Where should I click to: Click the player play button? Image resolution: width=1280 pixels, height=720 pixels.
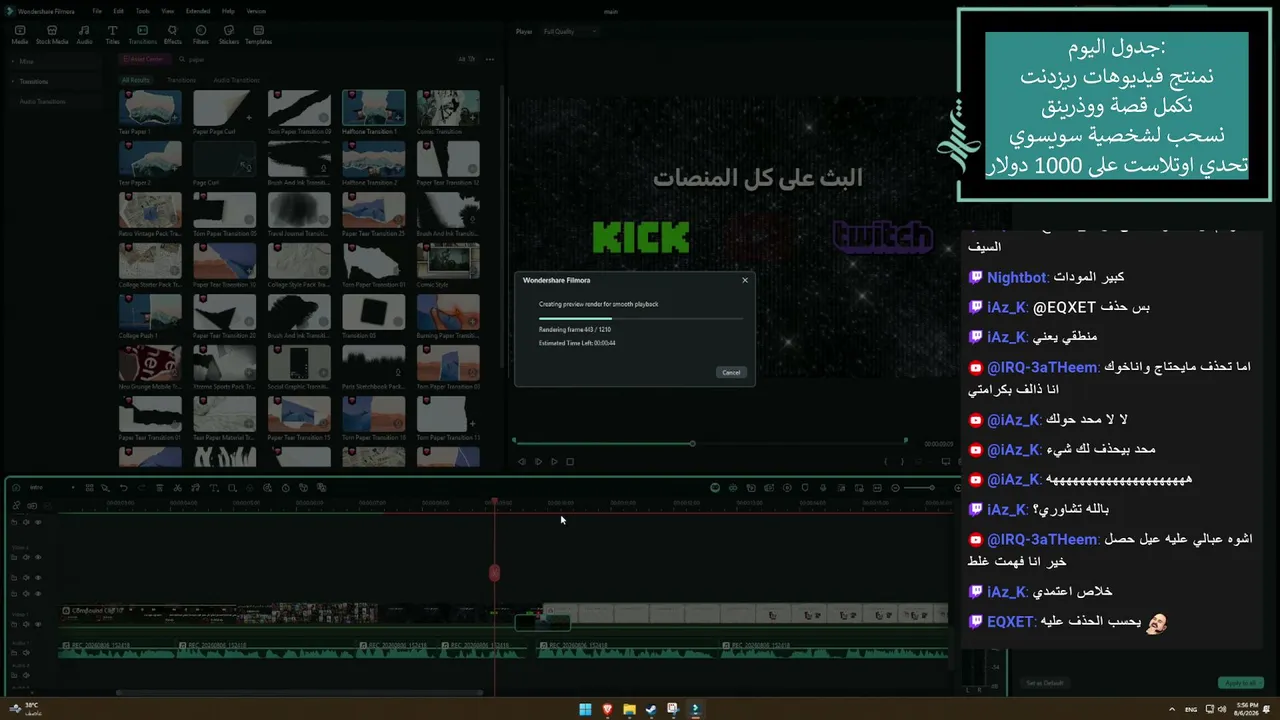554,462
